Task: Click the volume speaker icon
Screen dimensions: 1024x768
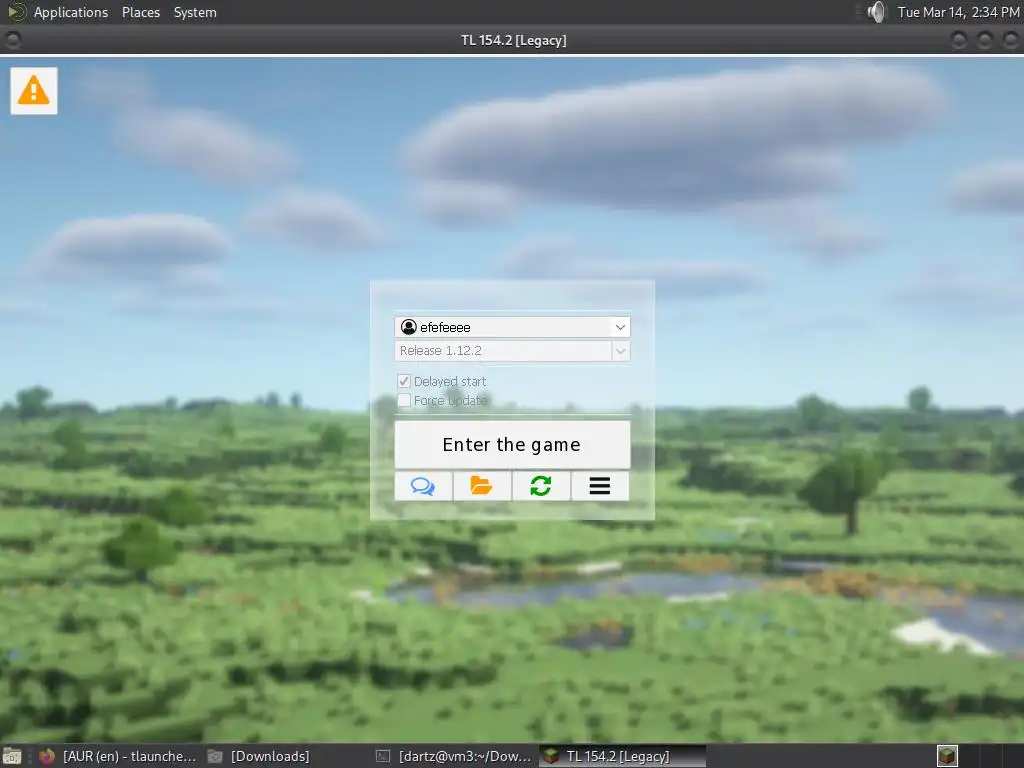Action: click(x=876, y=12)
